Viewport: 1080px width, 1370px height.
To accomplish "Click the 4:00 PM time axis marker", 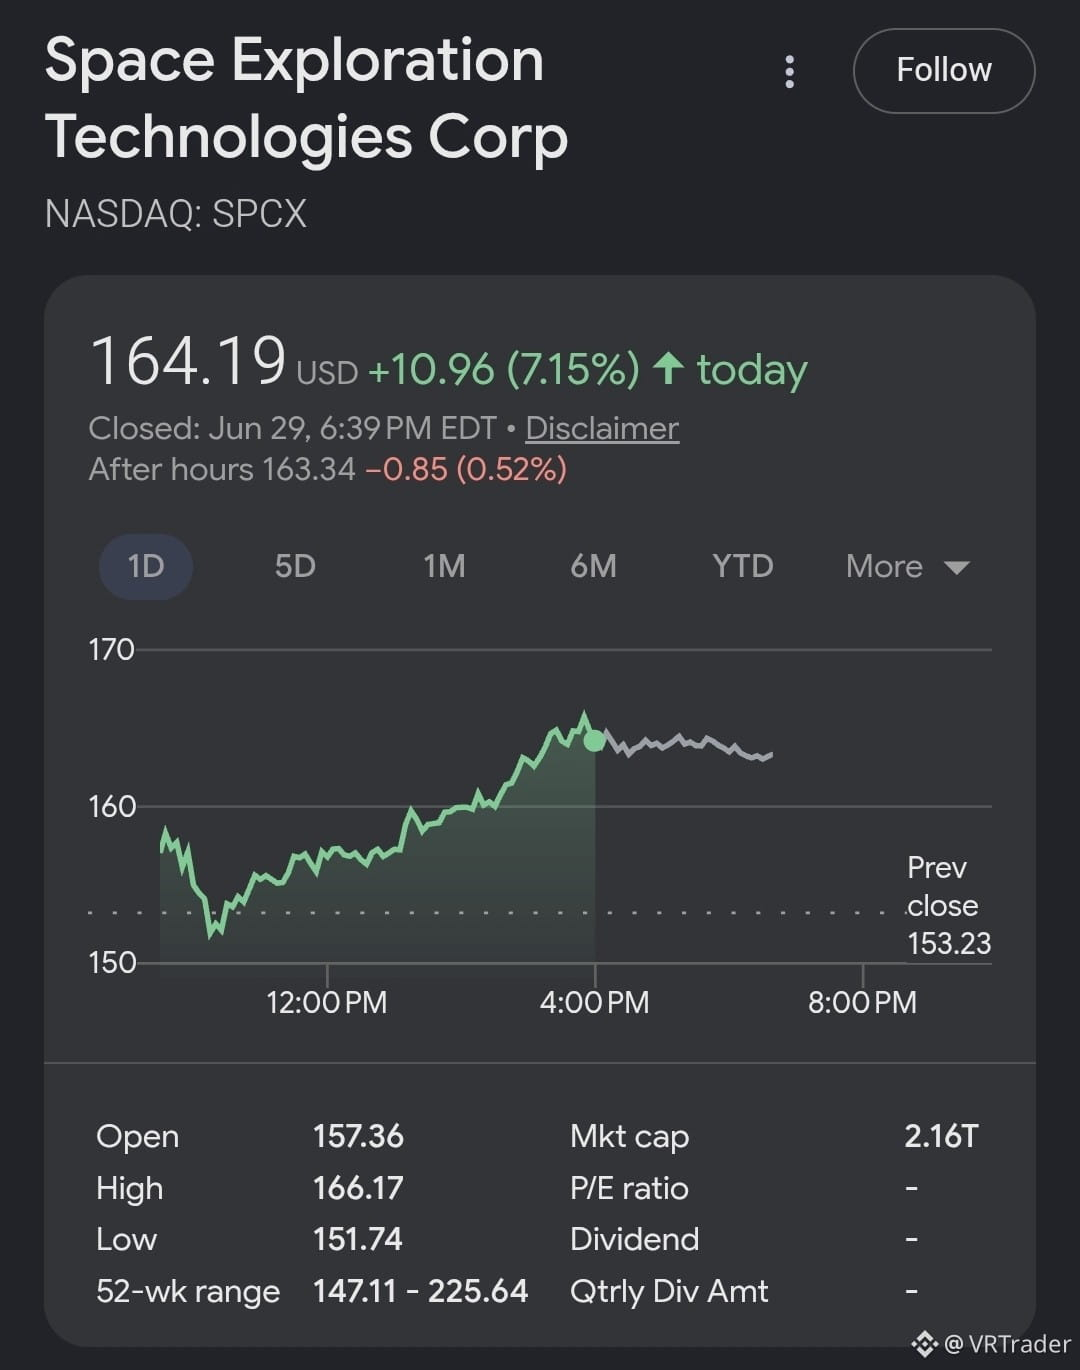I will [x=594, y=1001].
